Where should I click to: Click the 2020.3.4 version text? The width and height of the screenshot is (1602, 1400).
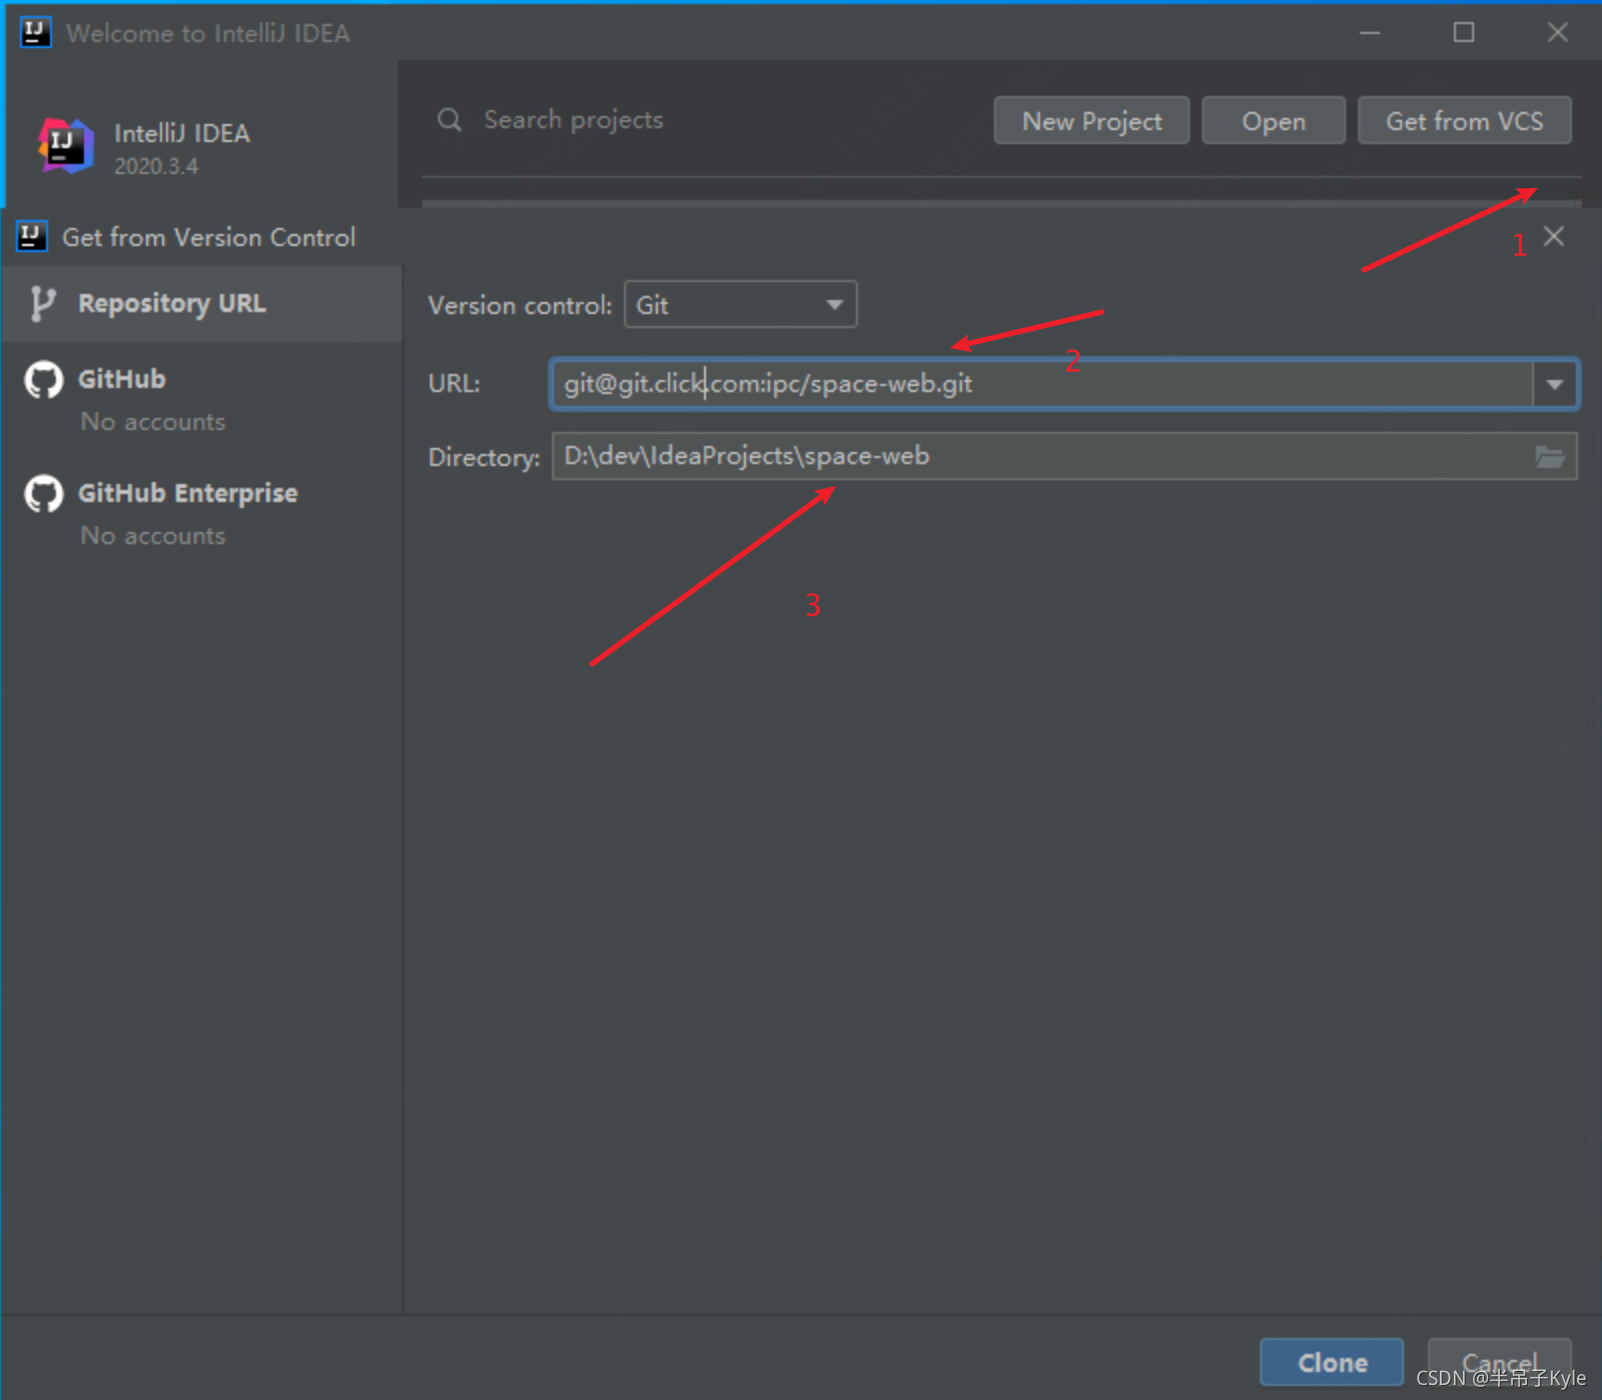click(x=156, y=166)
